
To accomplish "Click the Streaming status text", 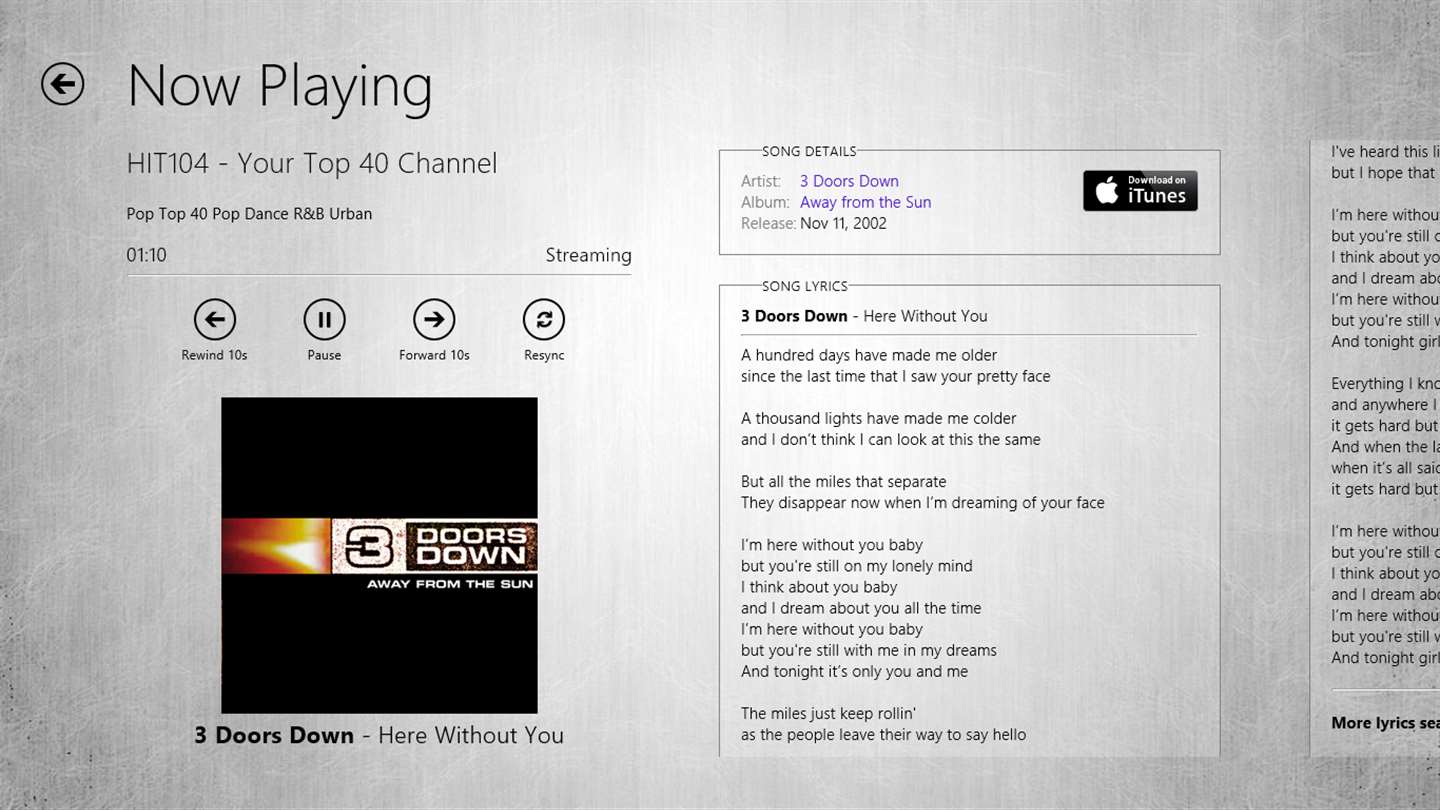I will [588, 255].
